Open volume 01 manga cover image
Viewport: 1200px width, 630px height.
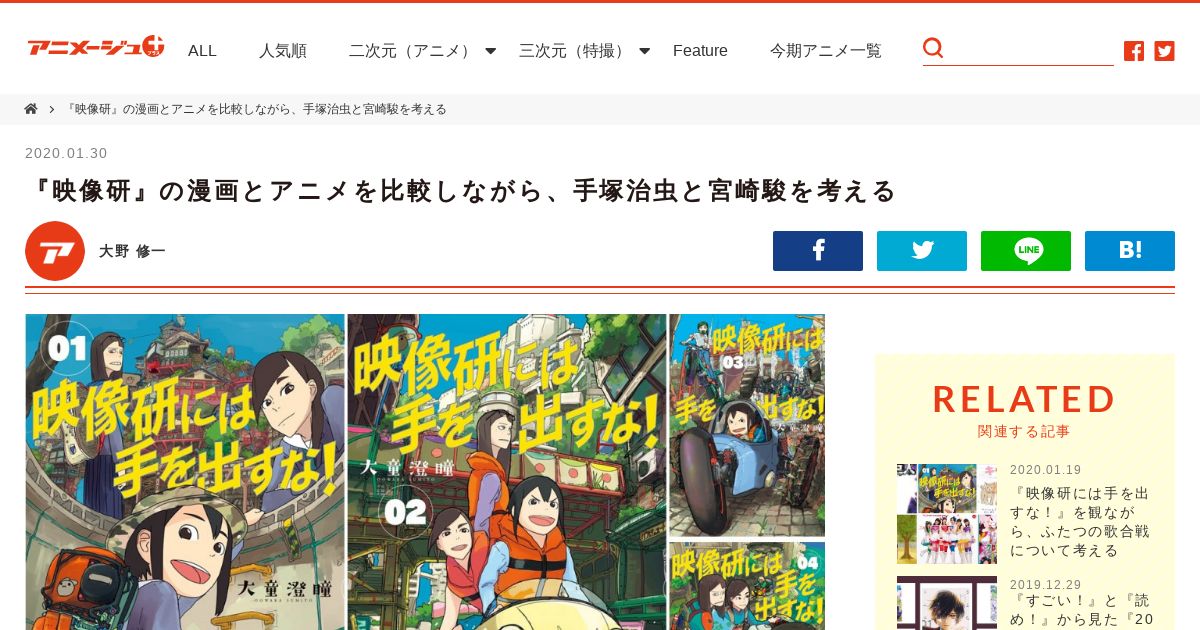185,472
